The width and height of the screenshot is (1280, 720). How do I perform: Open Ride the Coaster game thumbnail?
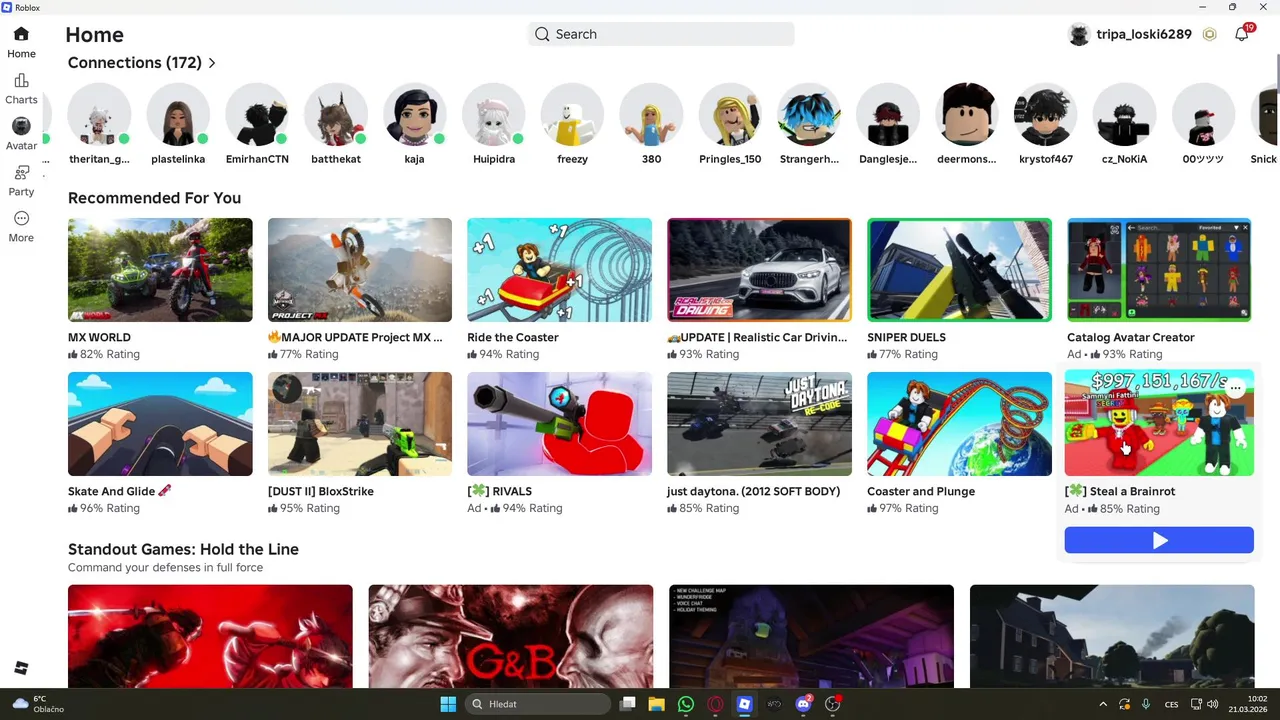point(559,270)
